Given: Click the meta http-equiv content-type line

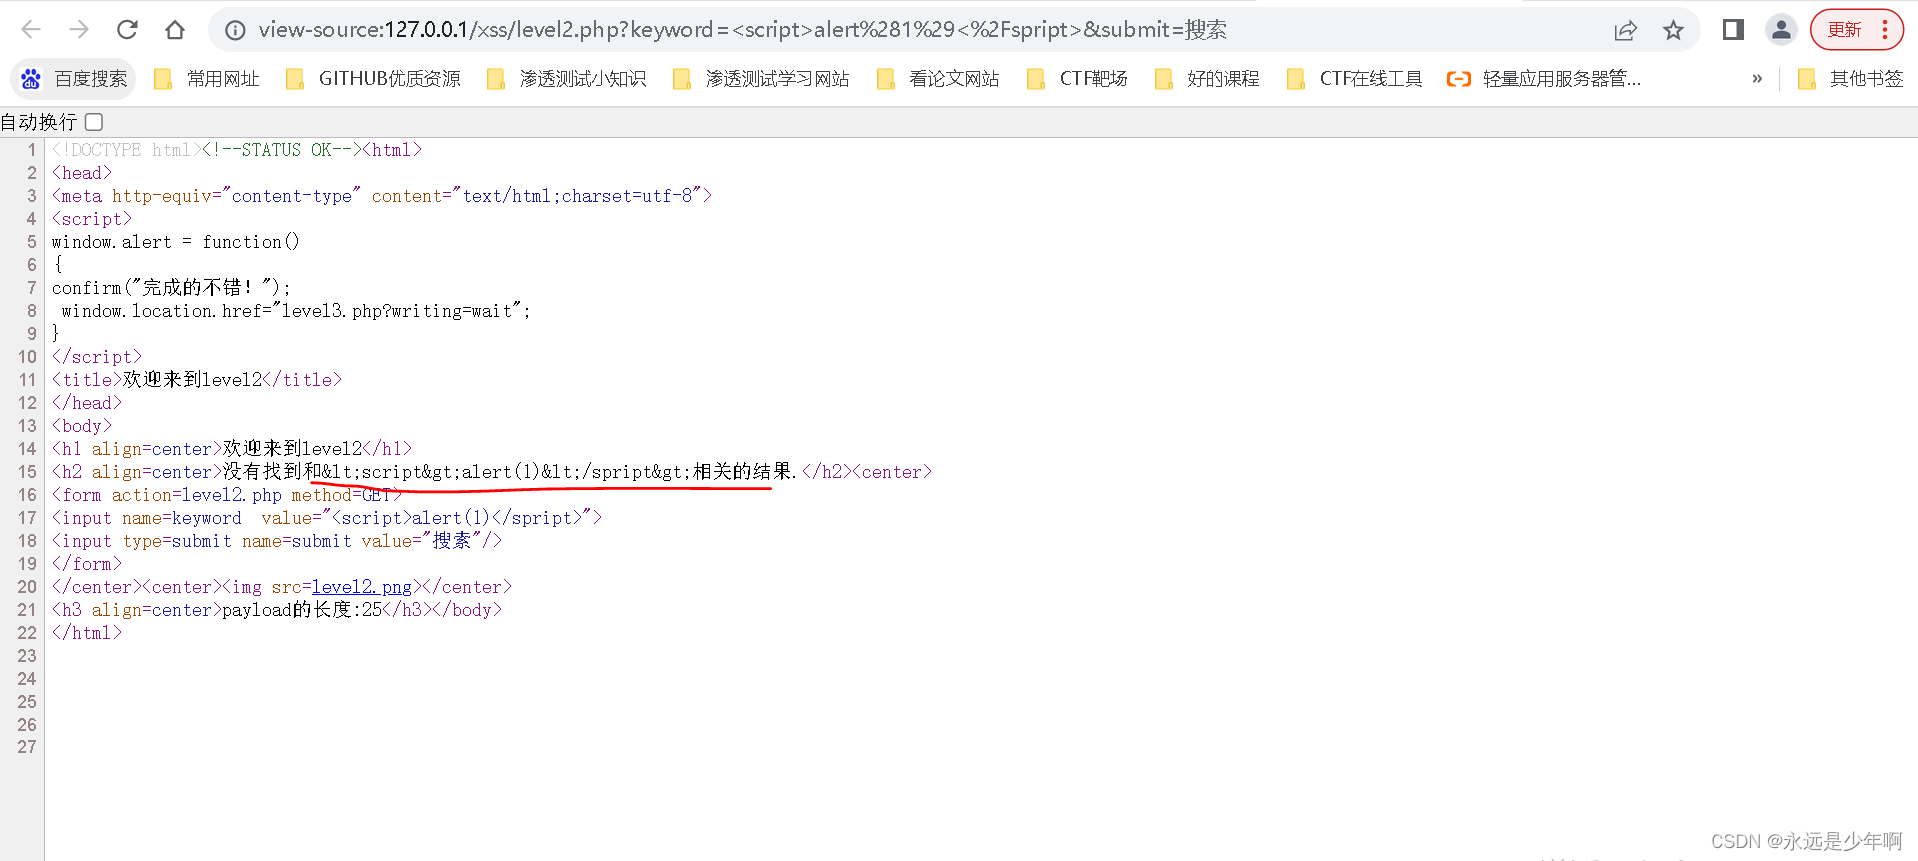Looking at the screenshot, I should (382, 196).
